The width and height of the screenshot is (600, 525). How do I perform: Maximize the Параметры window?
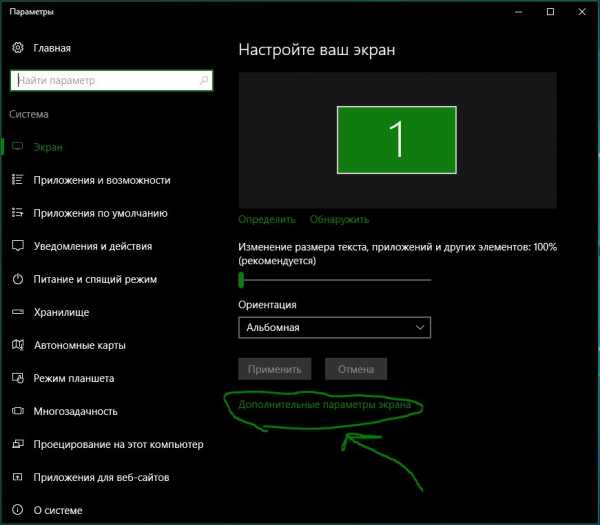click(x=550, y=12)
